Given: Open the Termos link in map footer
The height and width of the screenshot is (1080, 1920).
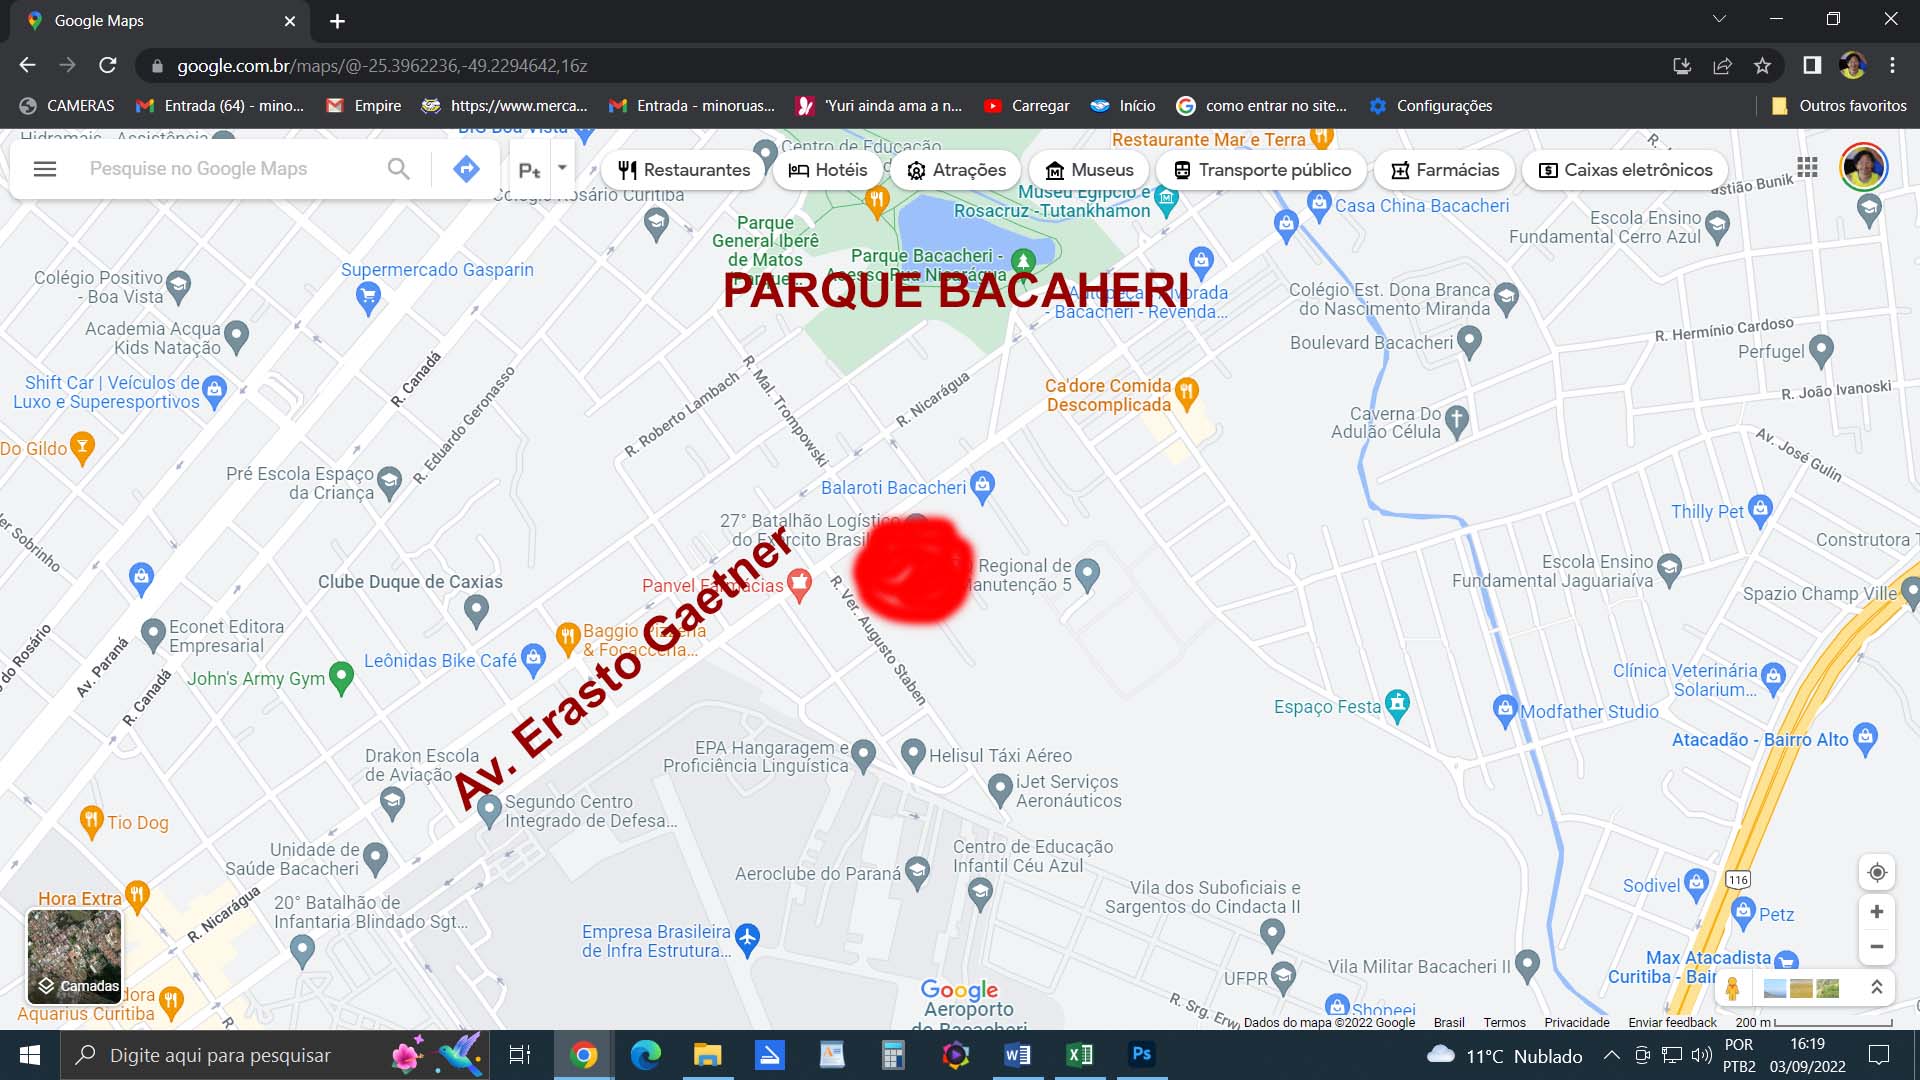Looking at the screenshot, I should 1504,1022.
